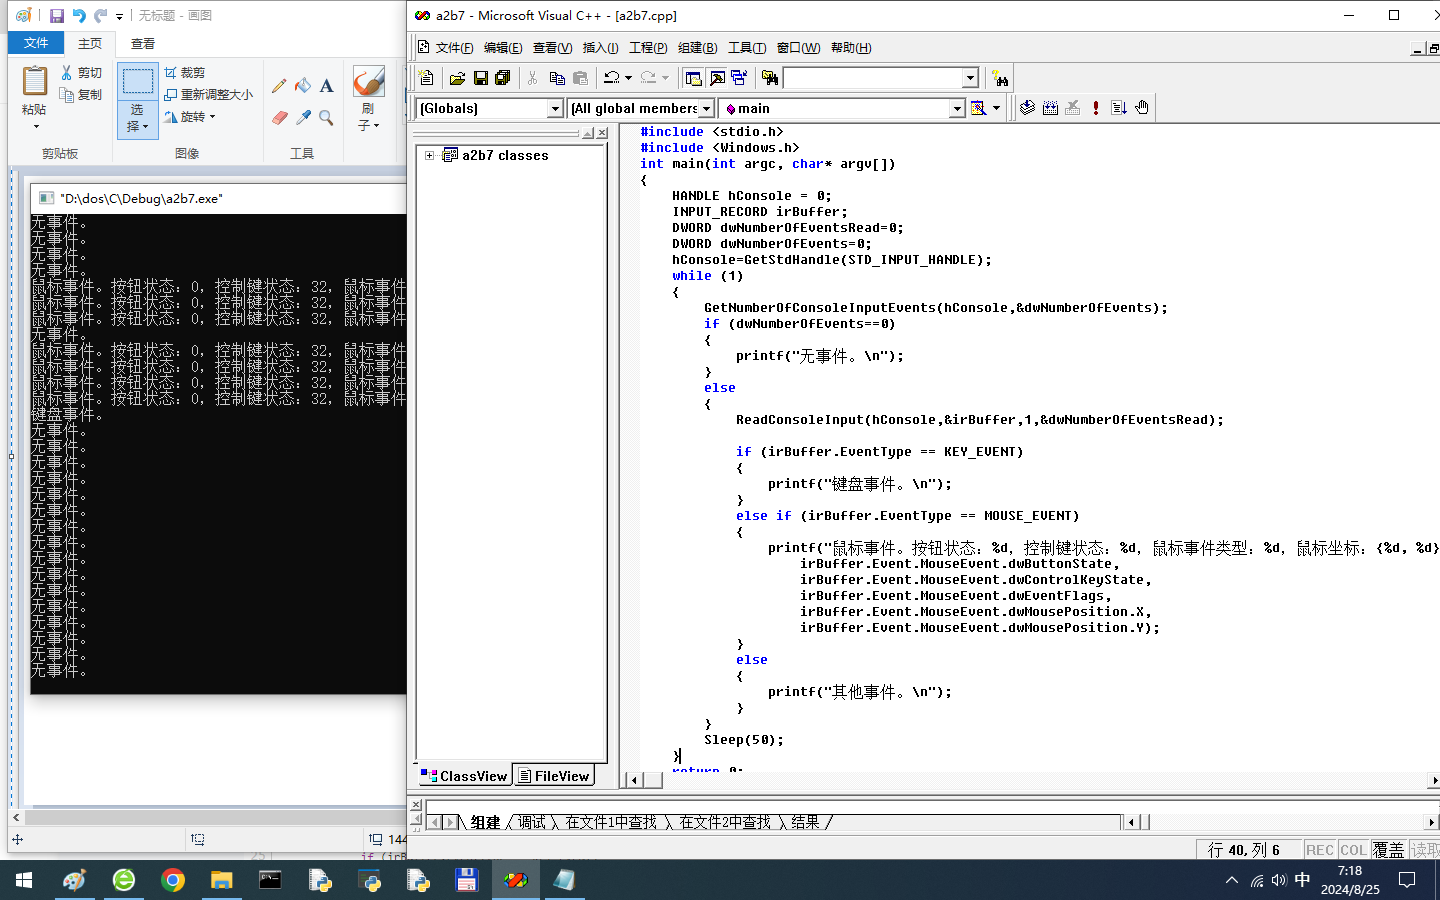Switch to the FileView tab
This screenshot has height=900, width=1440.
coord(554,776)
